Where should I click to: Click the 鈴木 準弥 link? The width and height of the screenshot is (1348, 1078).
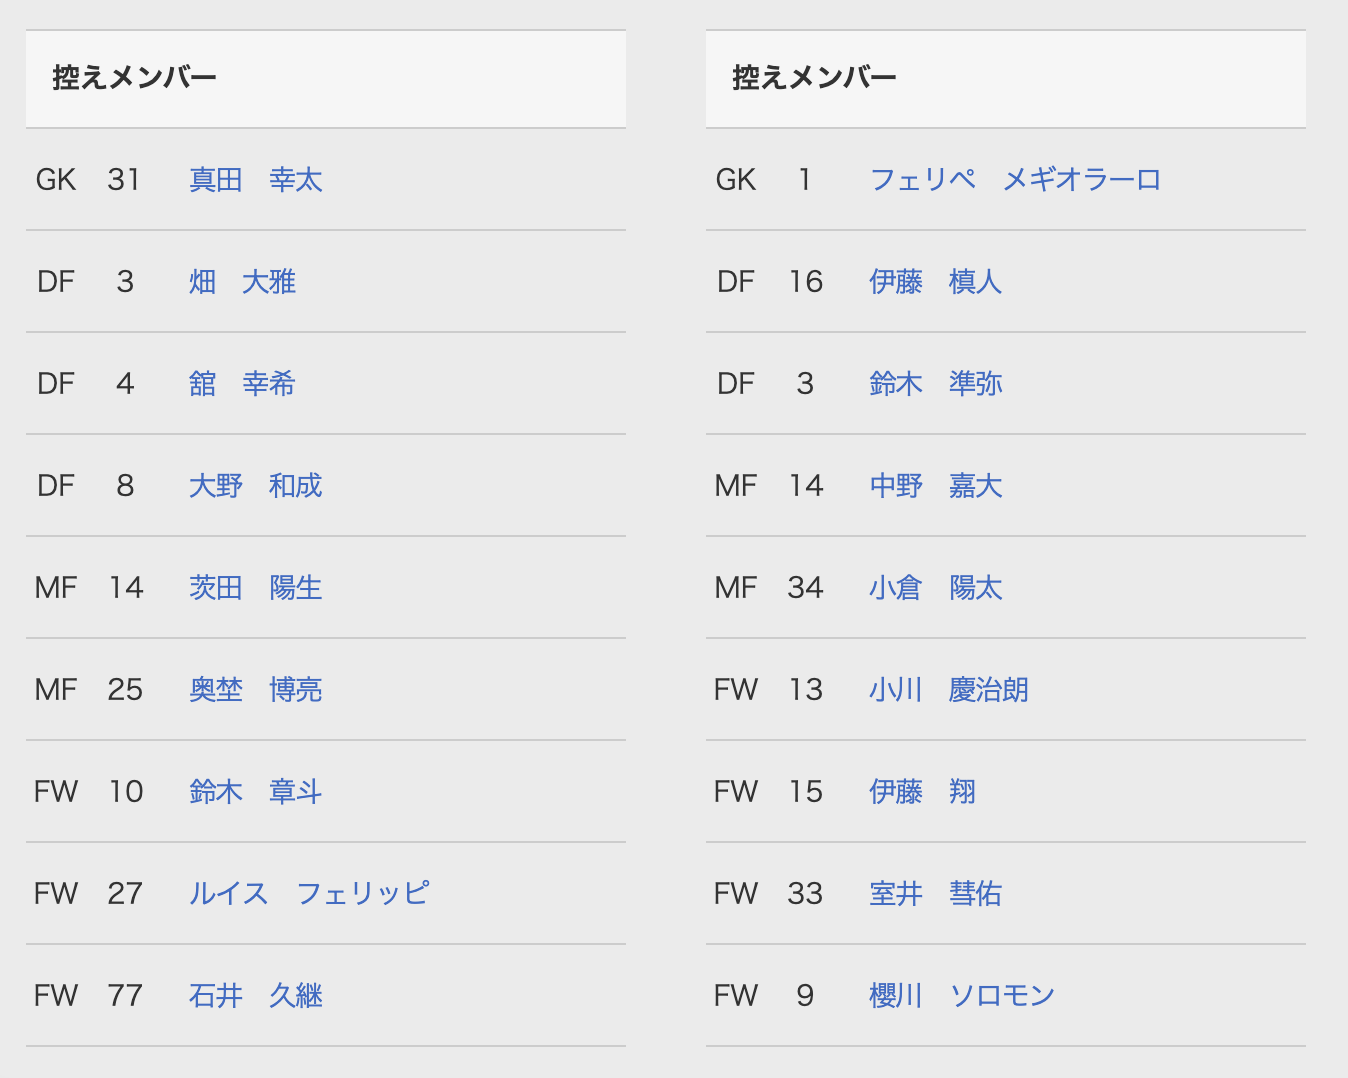point(935,384)
